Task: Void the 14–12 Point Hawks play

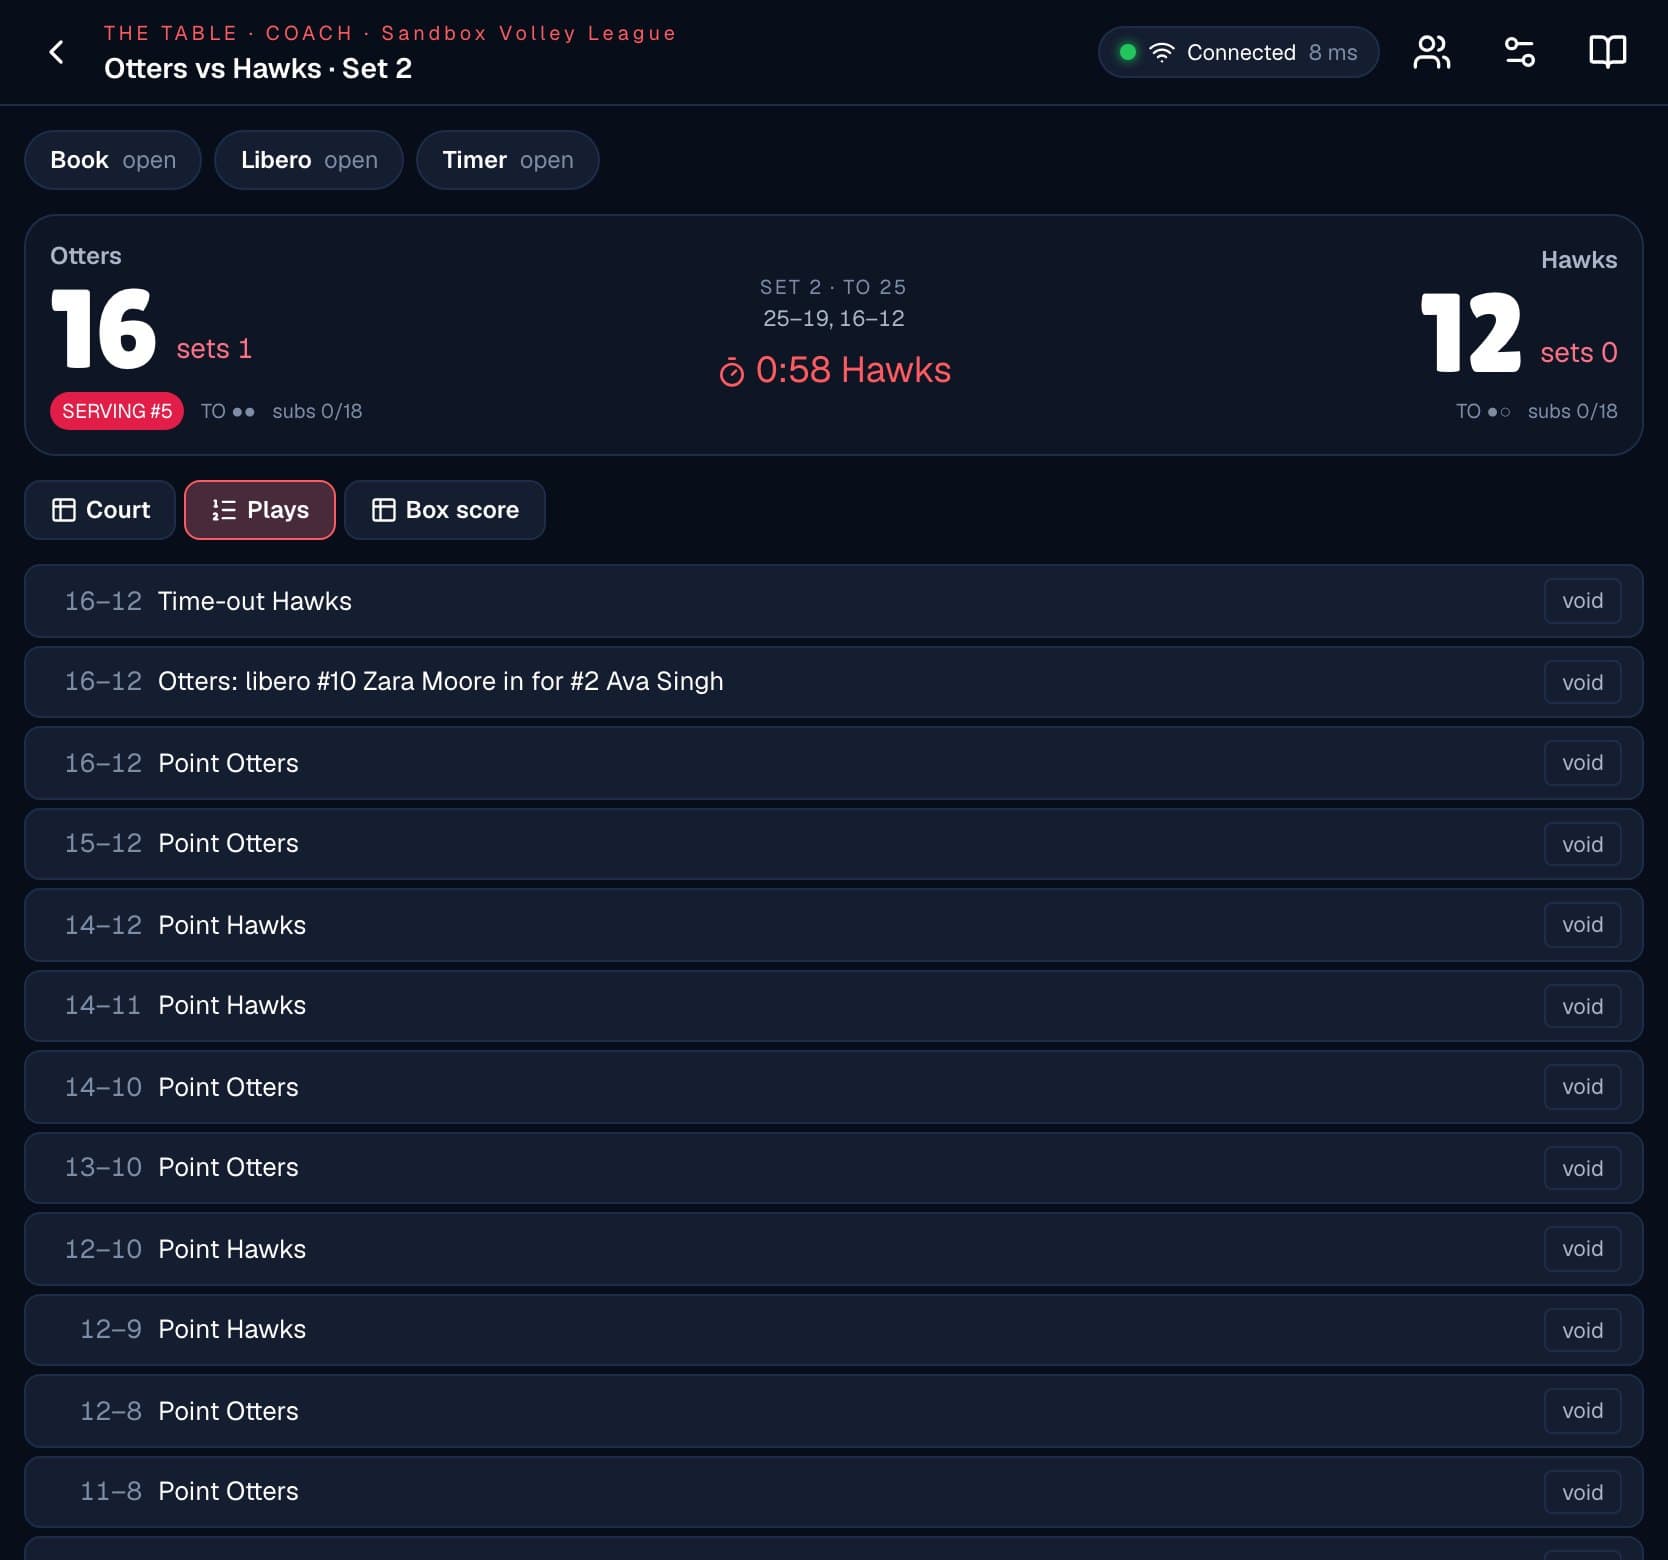Action: [x=1582, y=925]
